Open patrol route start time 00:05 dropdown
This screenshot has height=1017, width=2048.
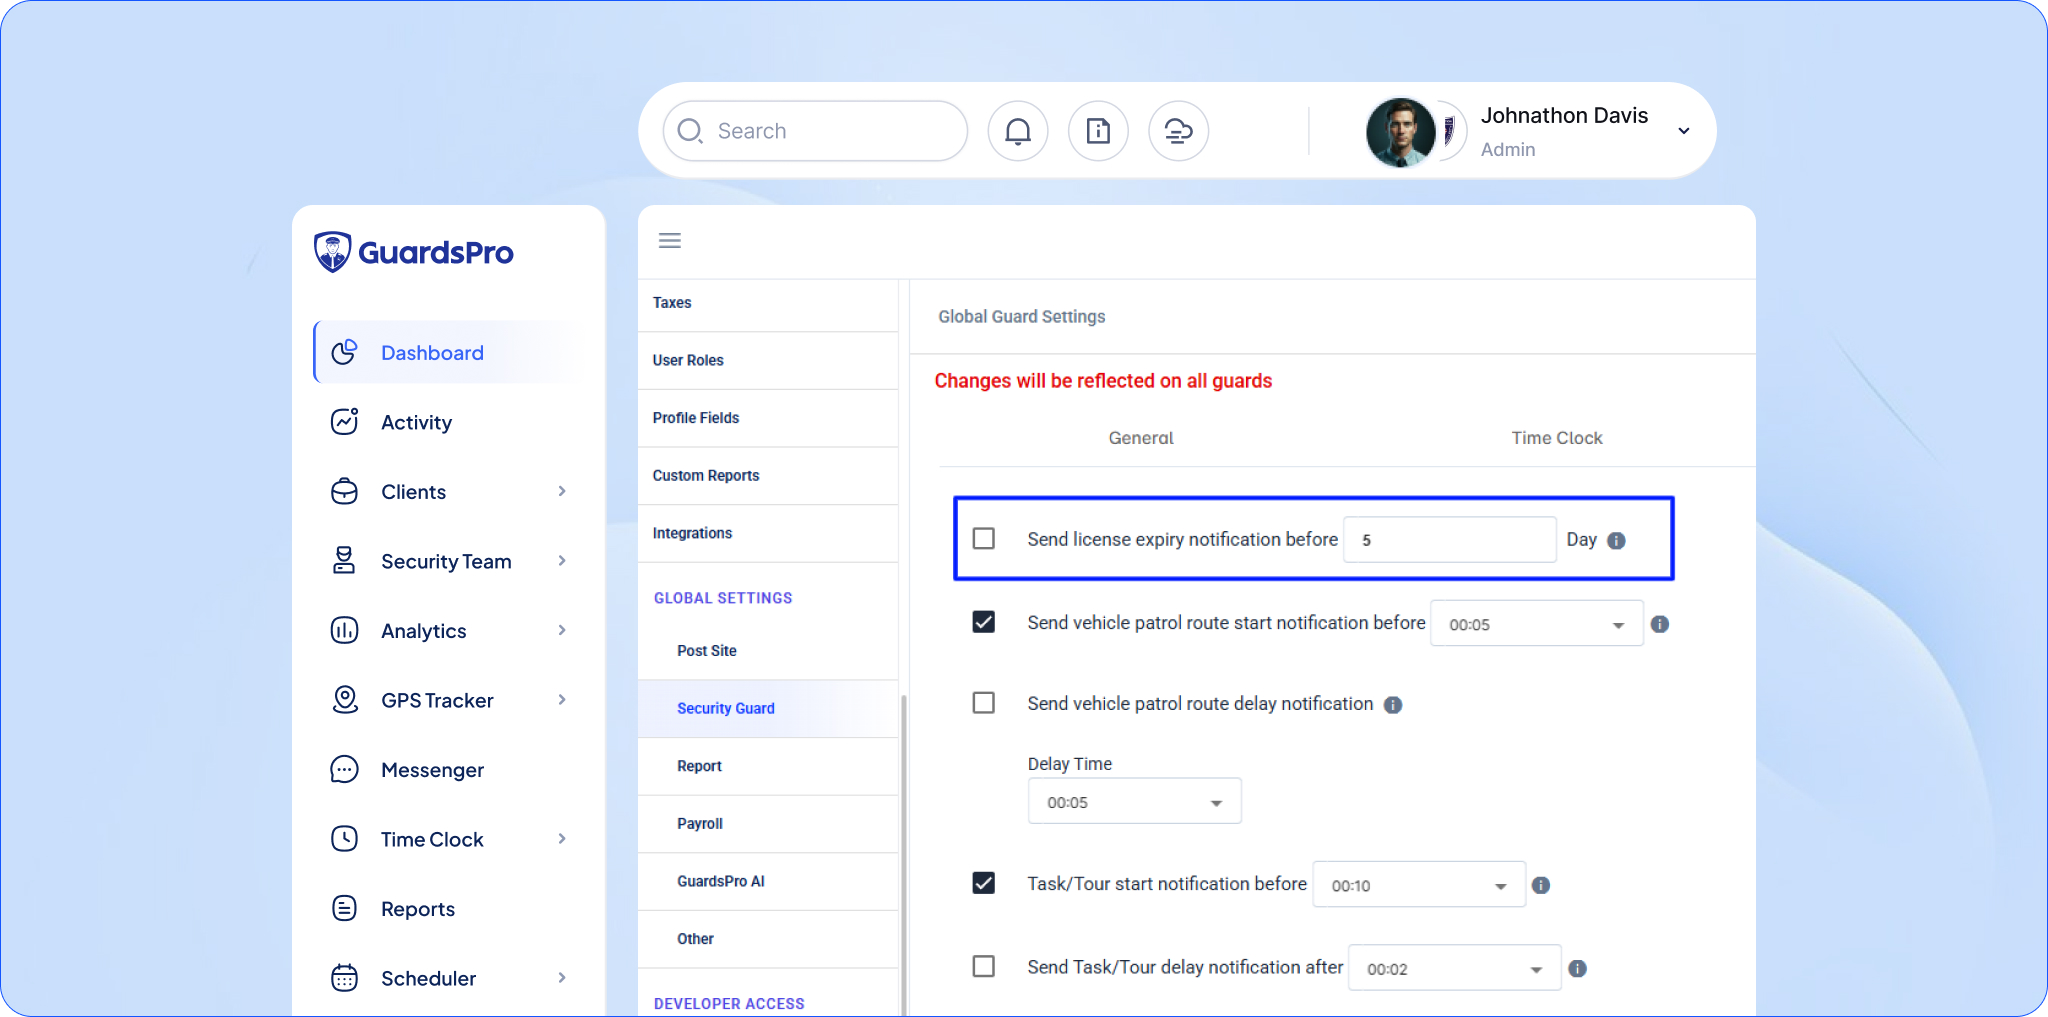tap(1537, 624)
